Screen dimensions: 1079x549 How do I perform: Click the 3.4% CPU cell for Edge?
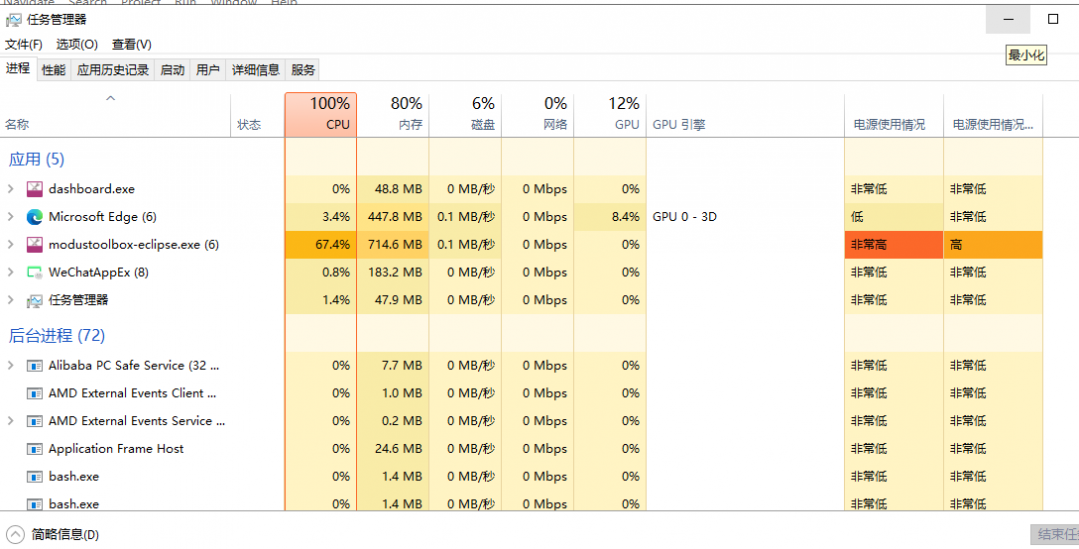pyautogui.click(x=321, y=217)
